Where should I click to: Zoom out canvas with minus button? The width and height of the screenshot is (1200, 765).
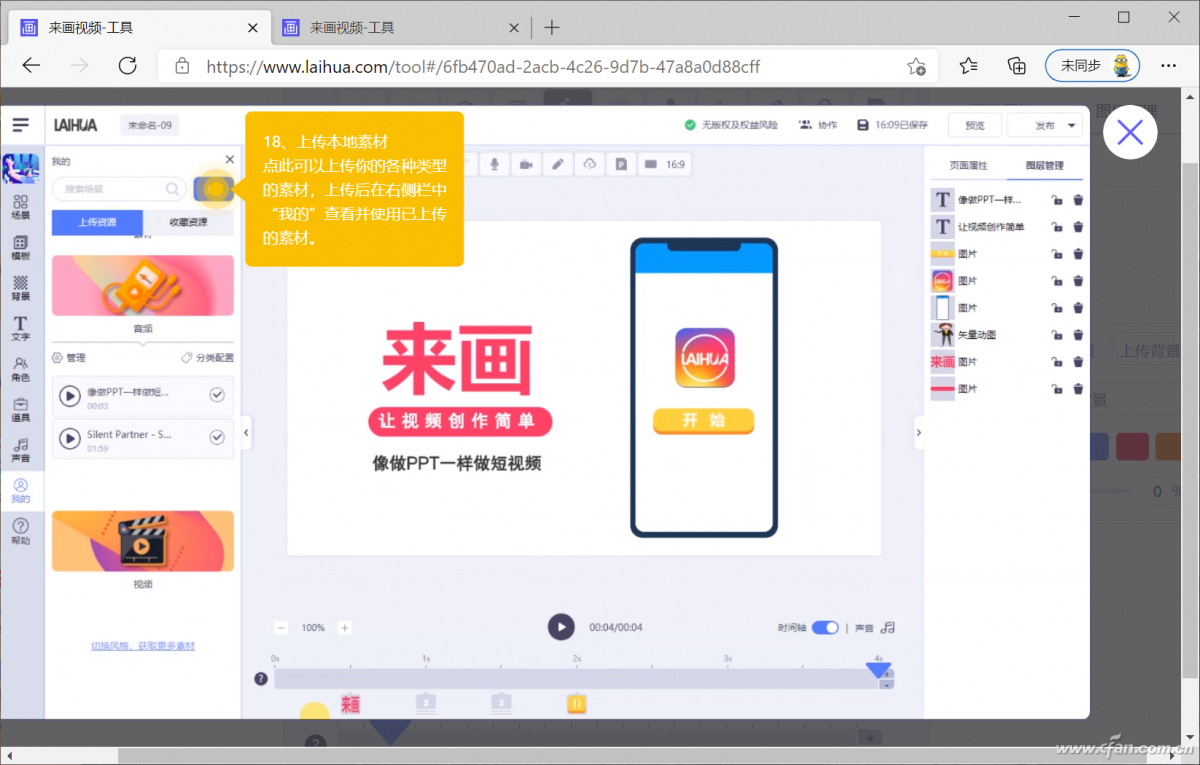coord(281,627)
